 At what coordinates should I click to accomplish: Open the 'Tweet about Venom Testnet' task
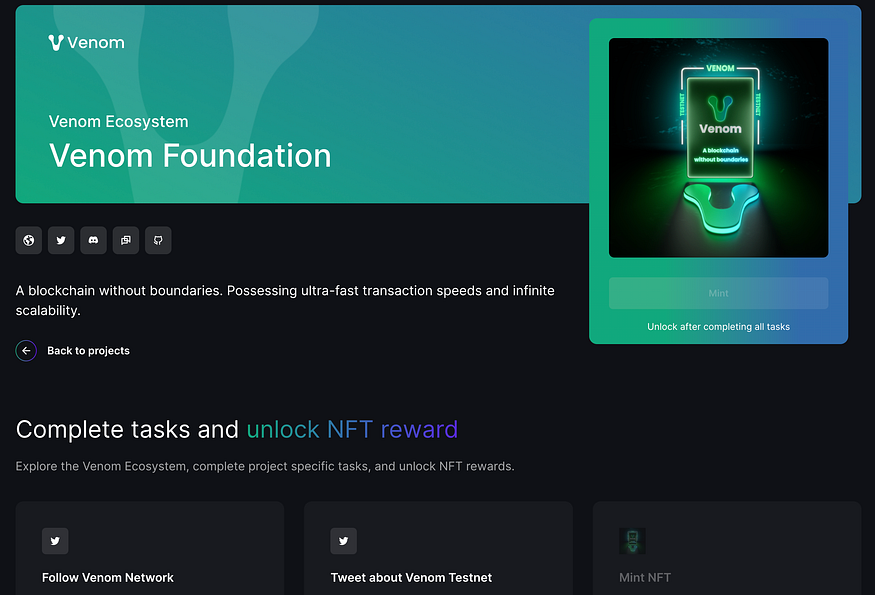click(x=411, y=578)
